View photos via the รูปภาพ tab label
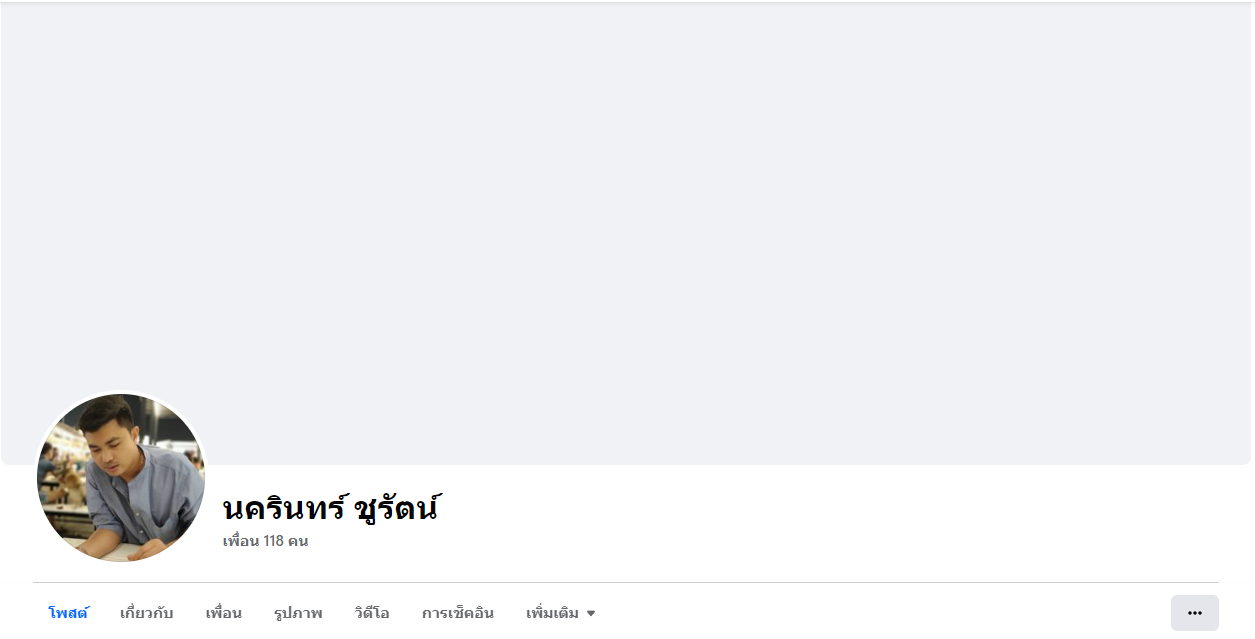1255x639 pixels. (298, 613)
